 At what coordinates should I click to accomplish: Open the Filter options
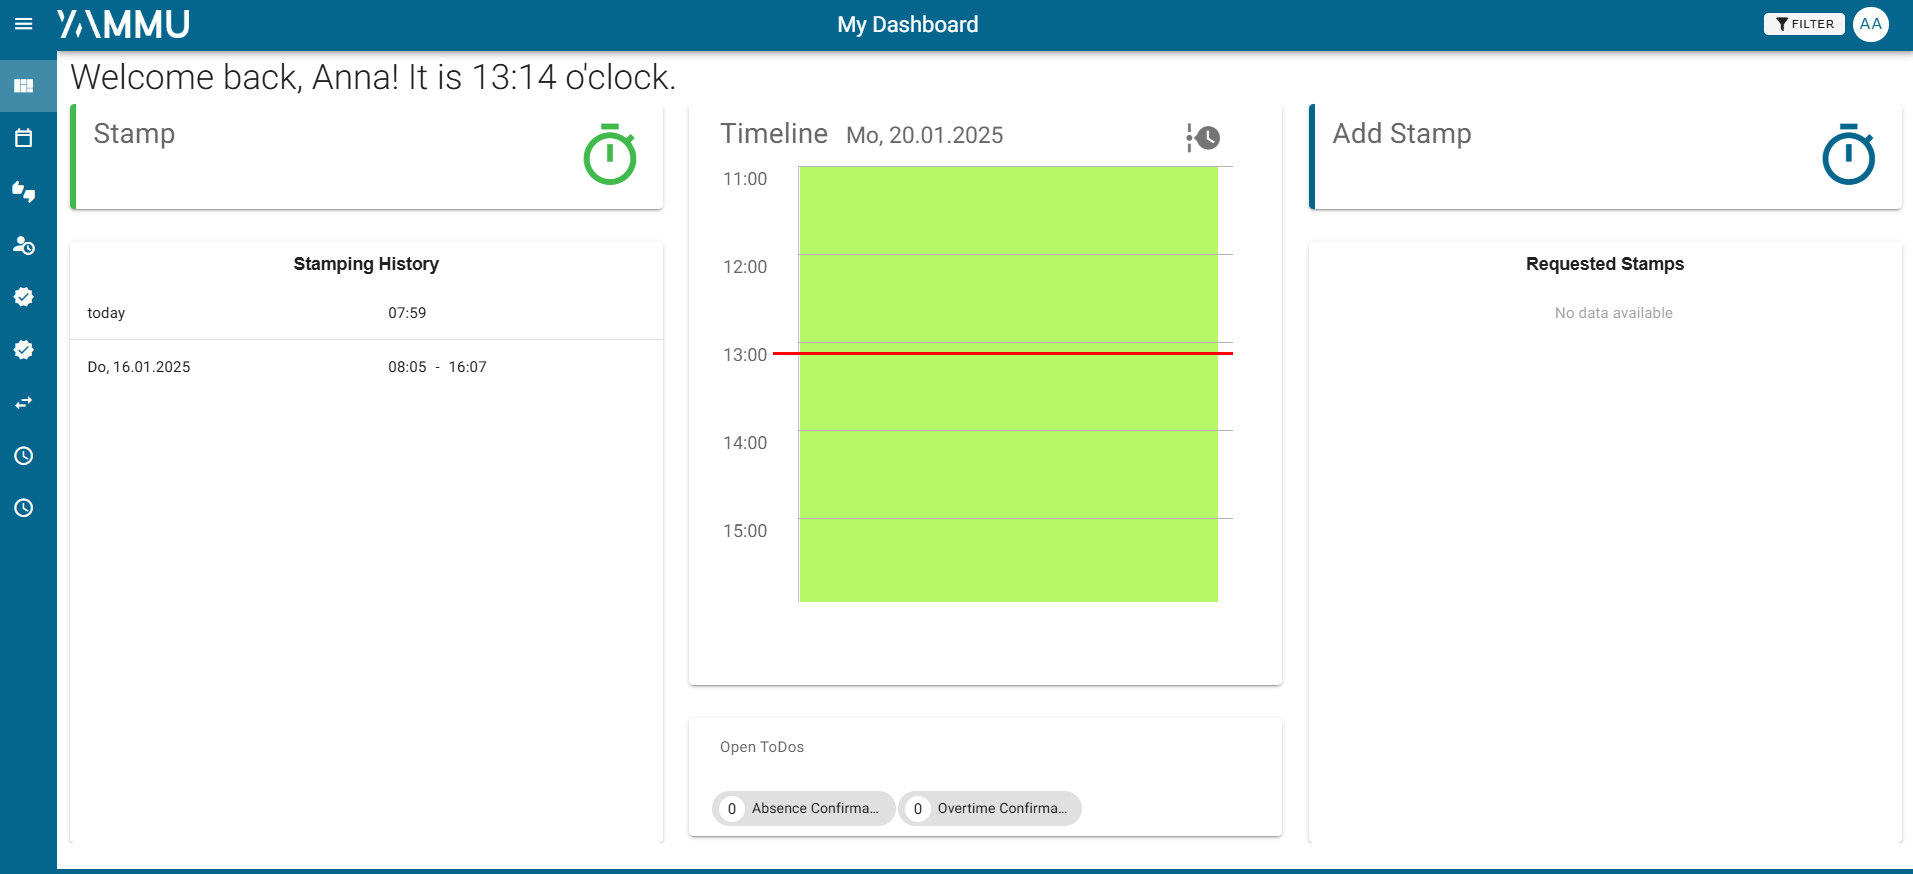pyautogui.click(x=1803, y=24)
